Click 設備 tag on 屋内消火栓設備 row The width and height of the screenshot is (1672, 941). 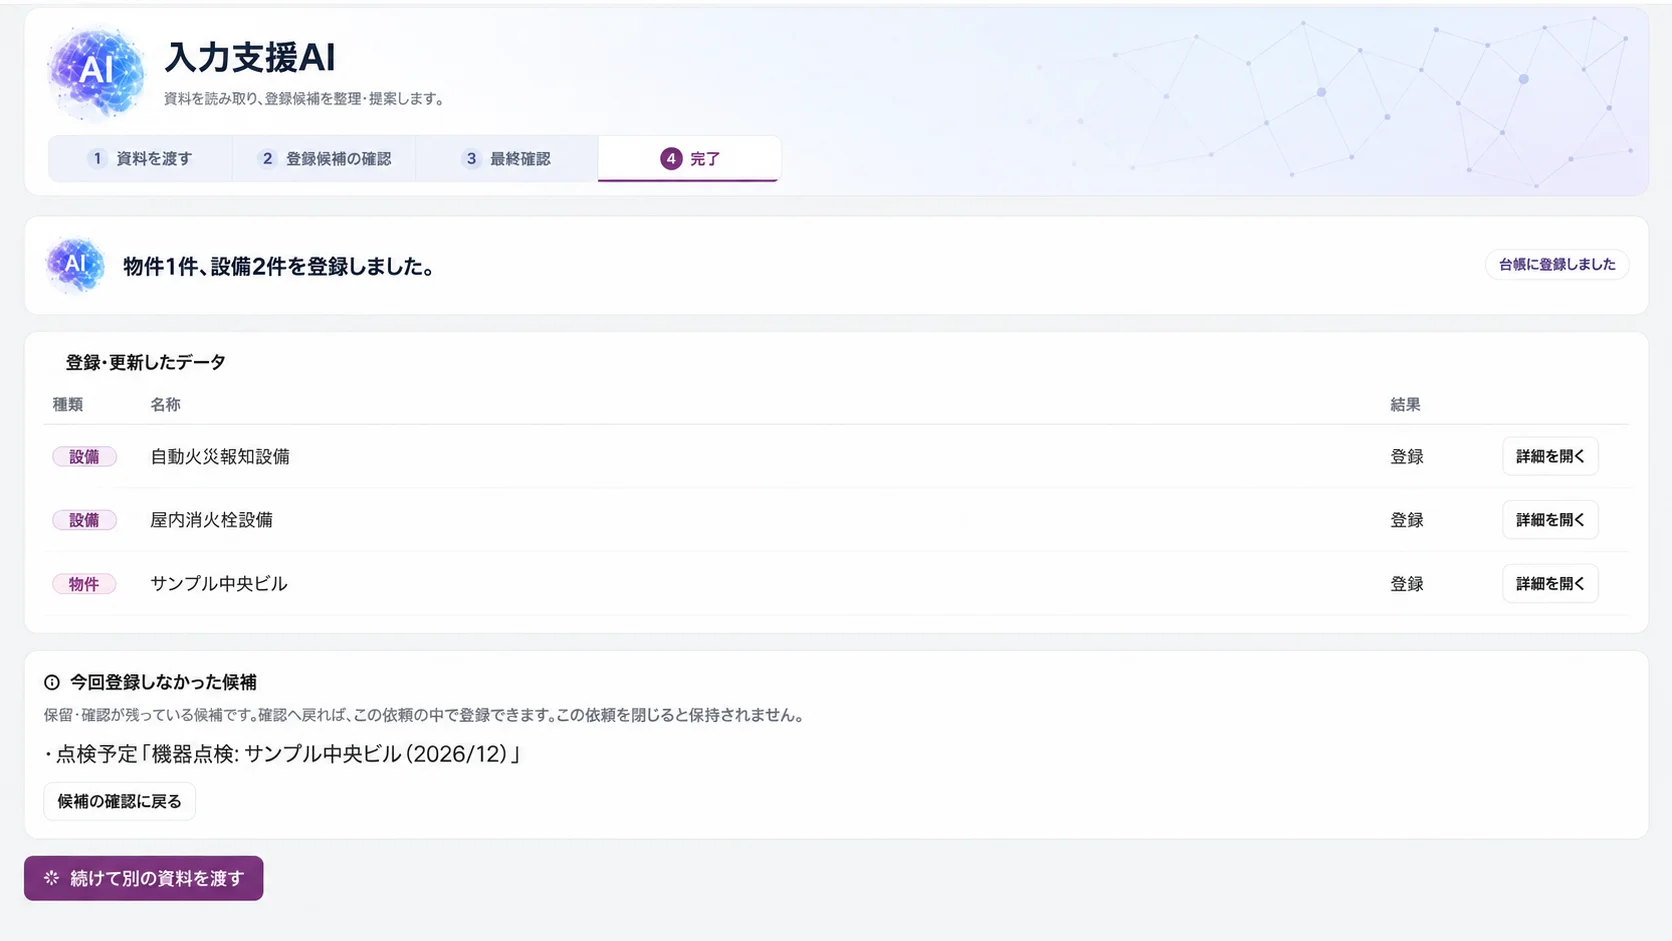(84, 520)
